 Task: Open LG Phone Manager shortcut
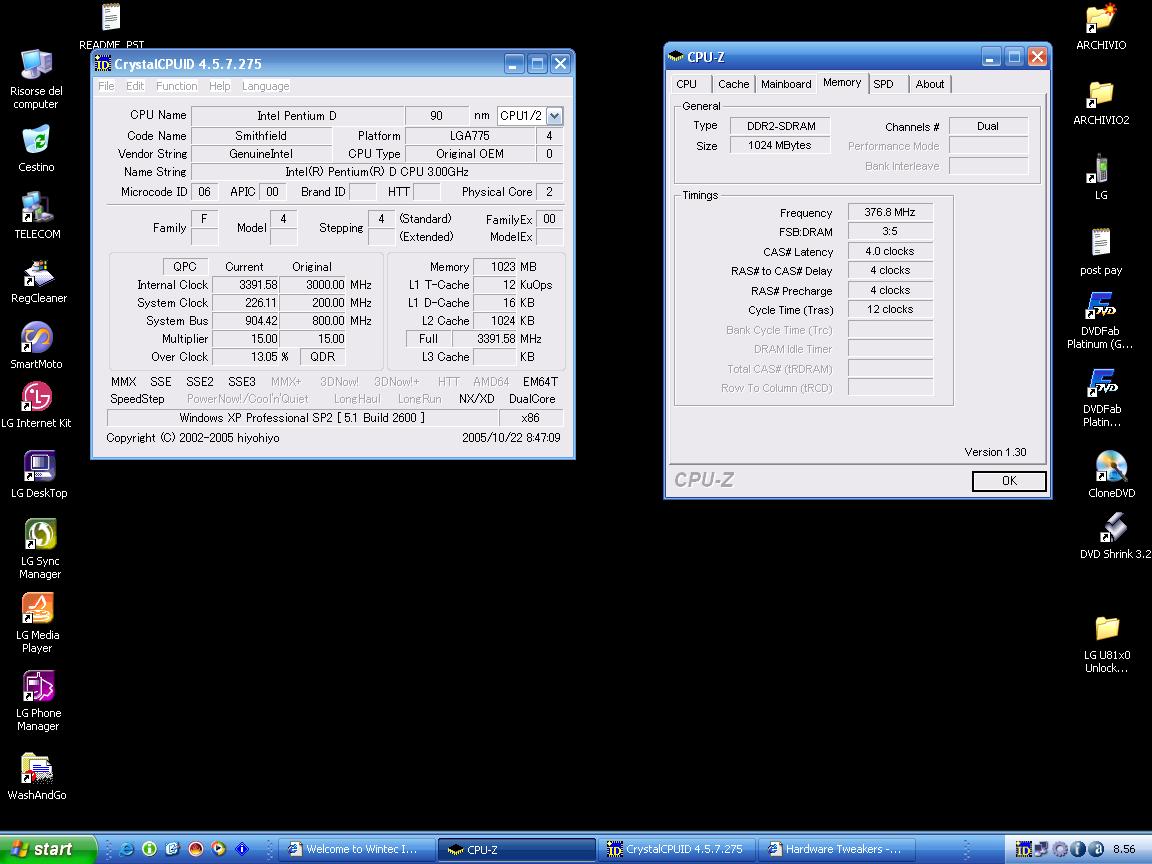[x=38, y=686]
